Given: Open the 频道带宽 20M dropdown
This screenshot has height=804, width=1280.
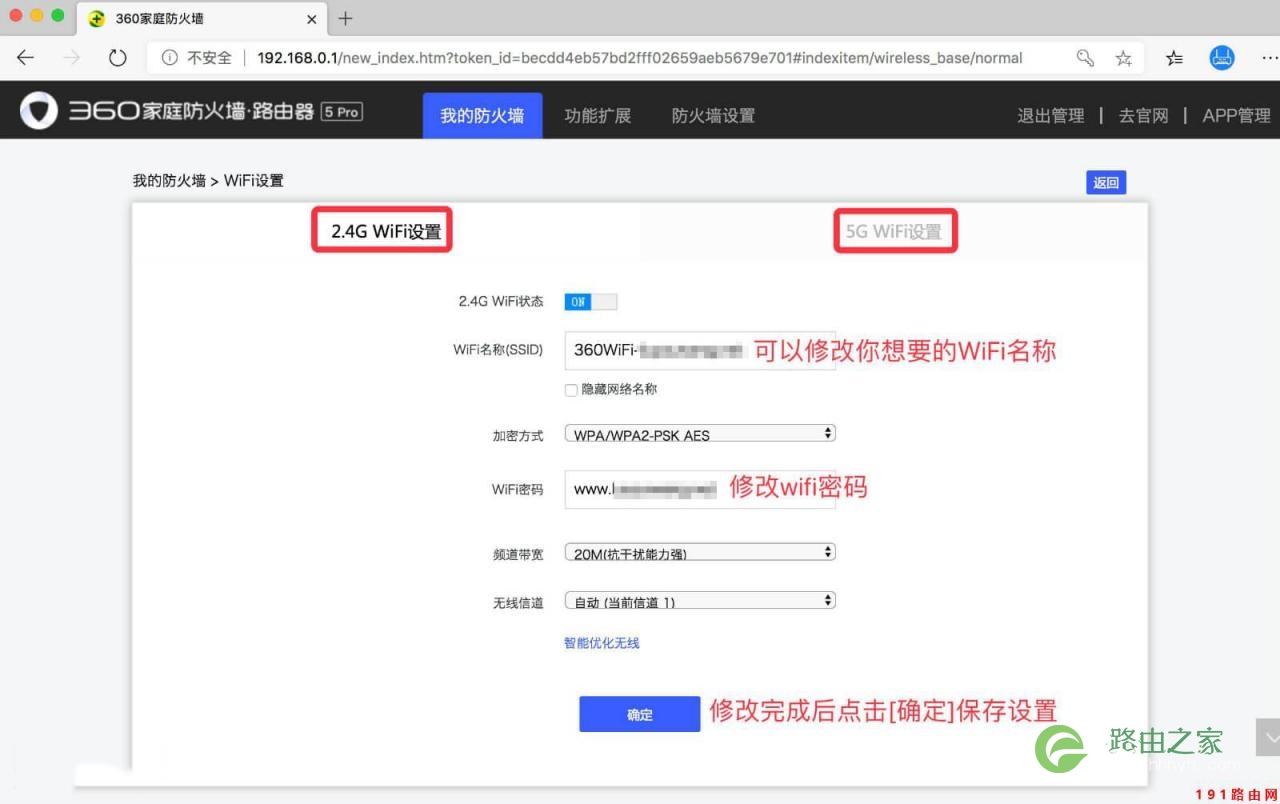Looking at the screenshot, I should point(700,552).
